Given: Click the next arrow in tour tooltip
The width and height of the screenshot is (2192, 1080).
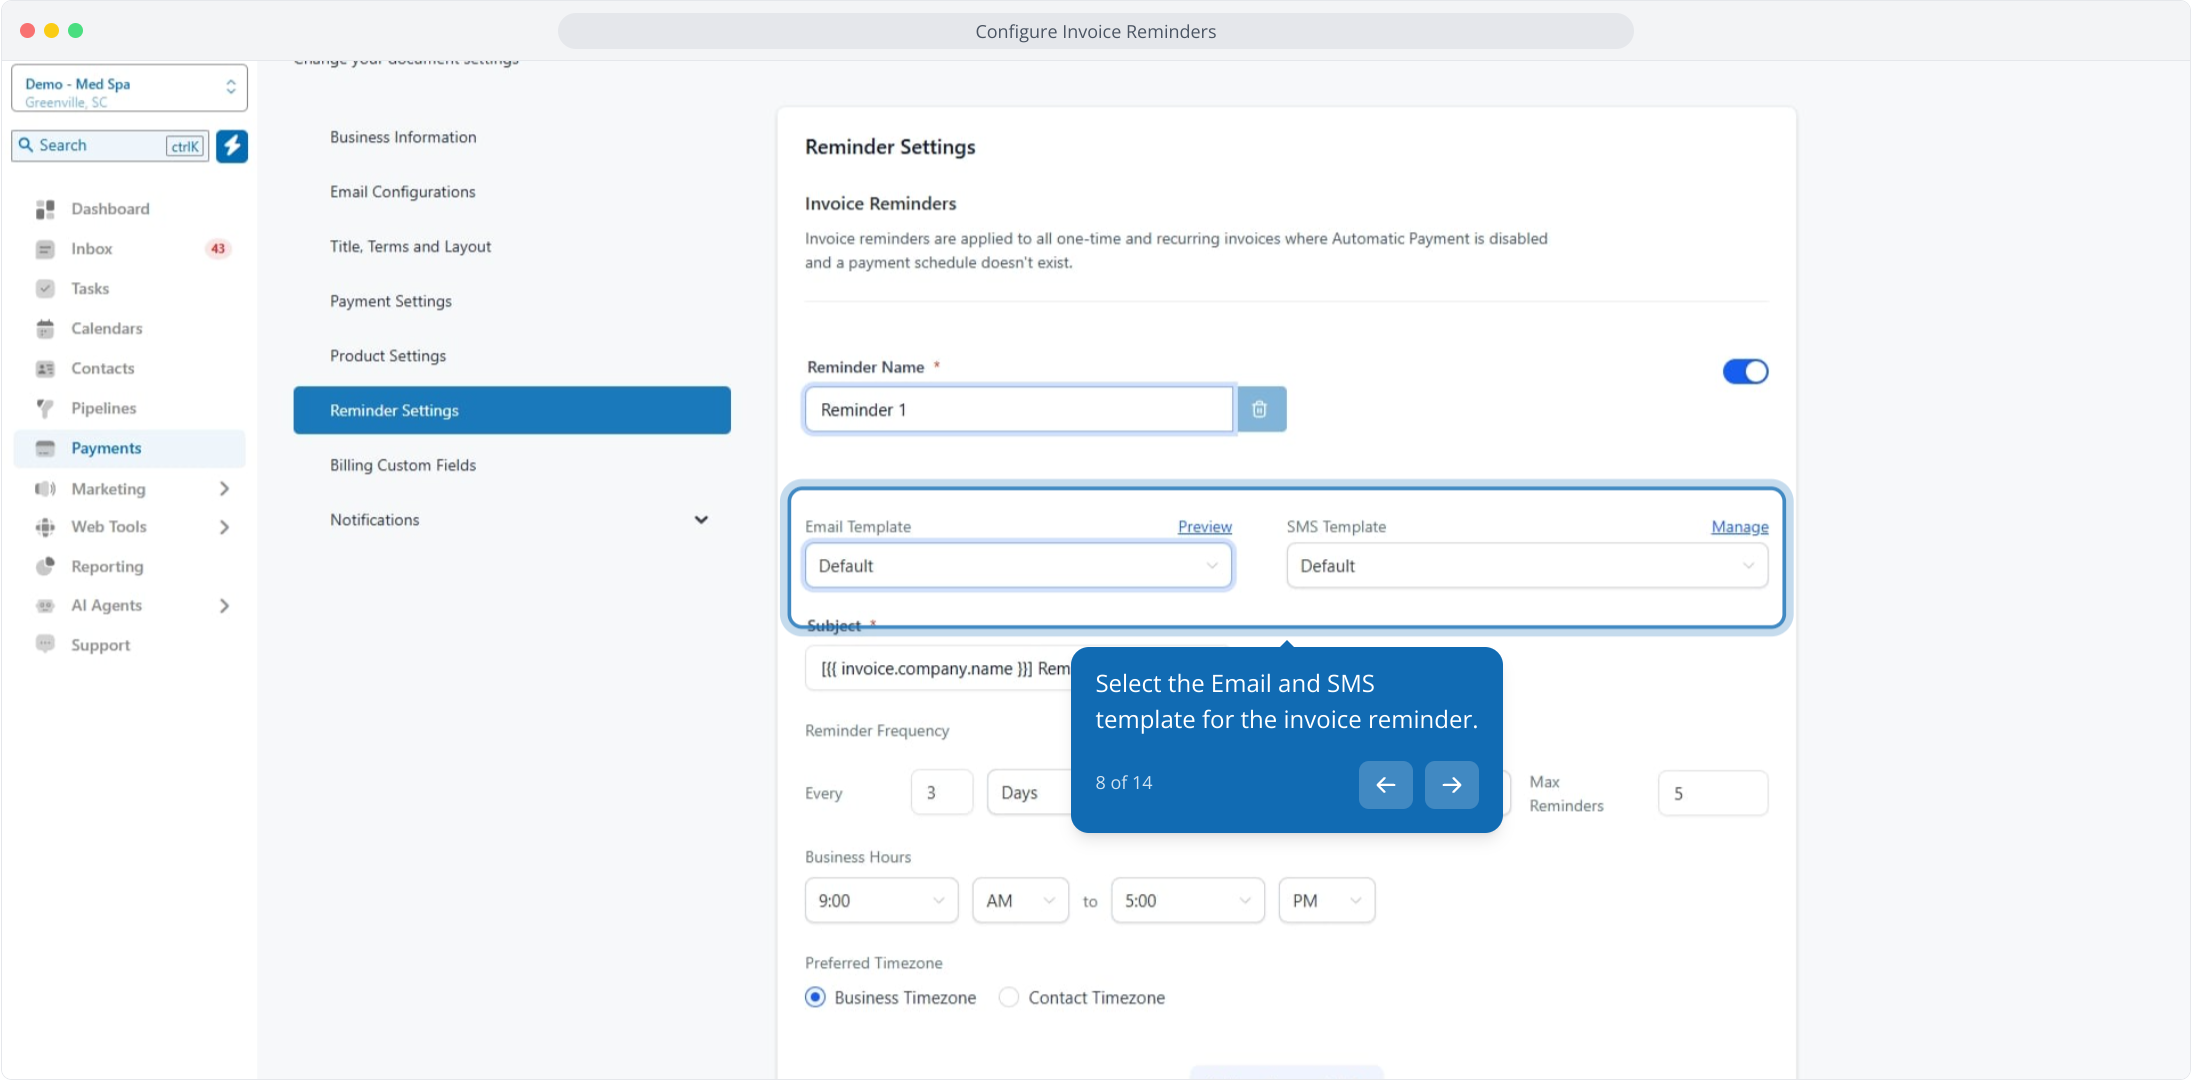Looking at the screenshot, I should pyautogui.click(x=1451, y=785).
